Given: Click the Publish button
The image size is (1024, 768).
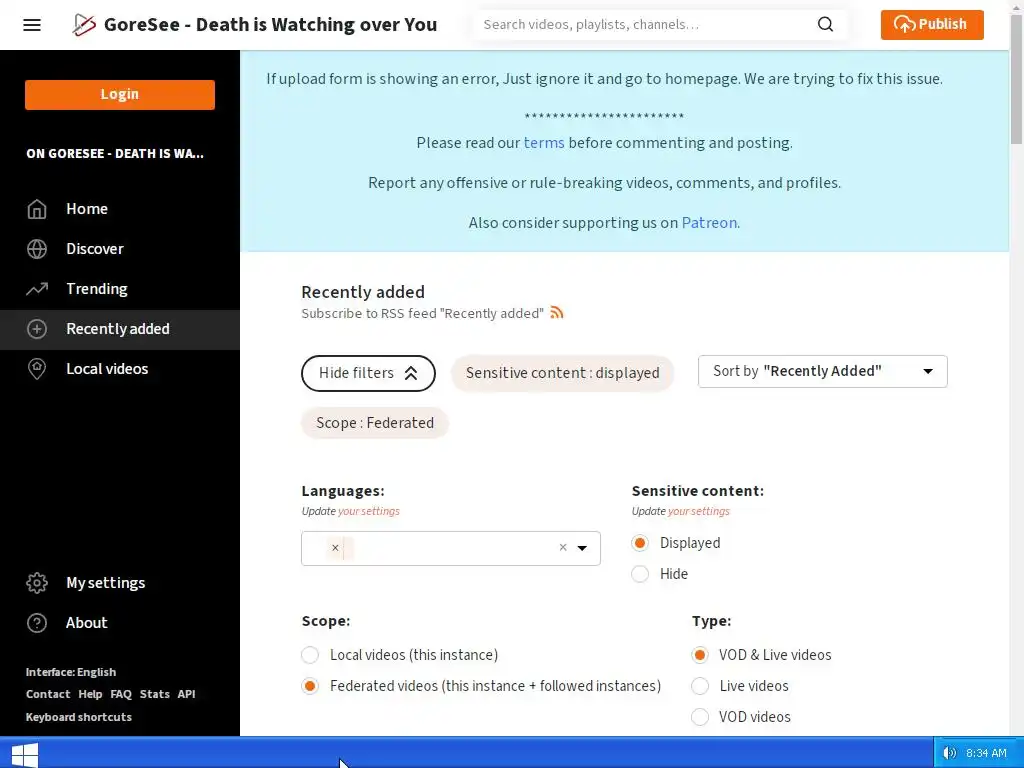Looking at the screenshot, I should tap(932, 25).
